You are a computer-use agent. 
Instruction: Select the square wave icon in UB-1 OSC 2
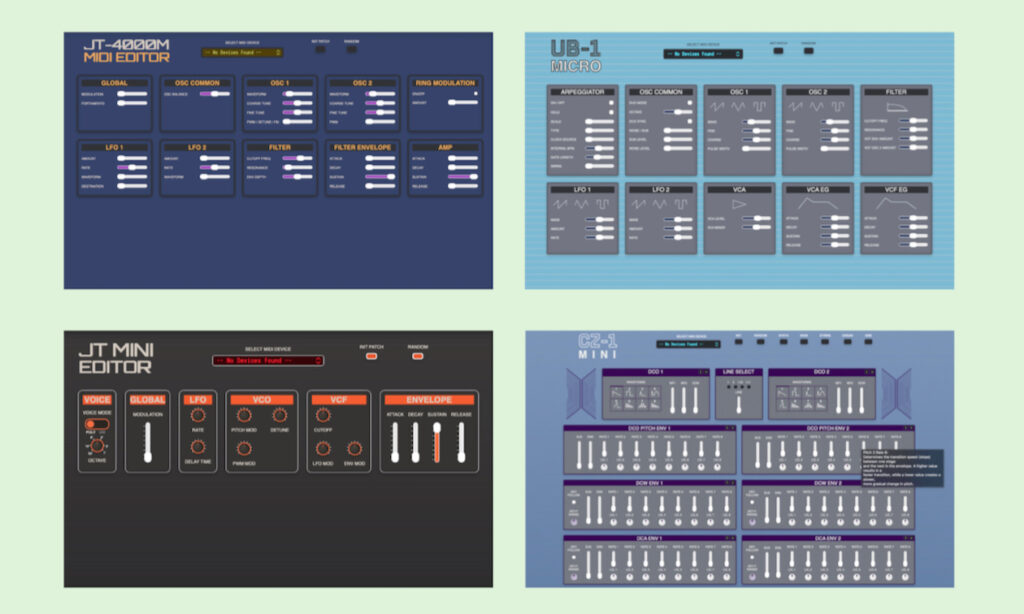837,107
